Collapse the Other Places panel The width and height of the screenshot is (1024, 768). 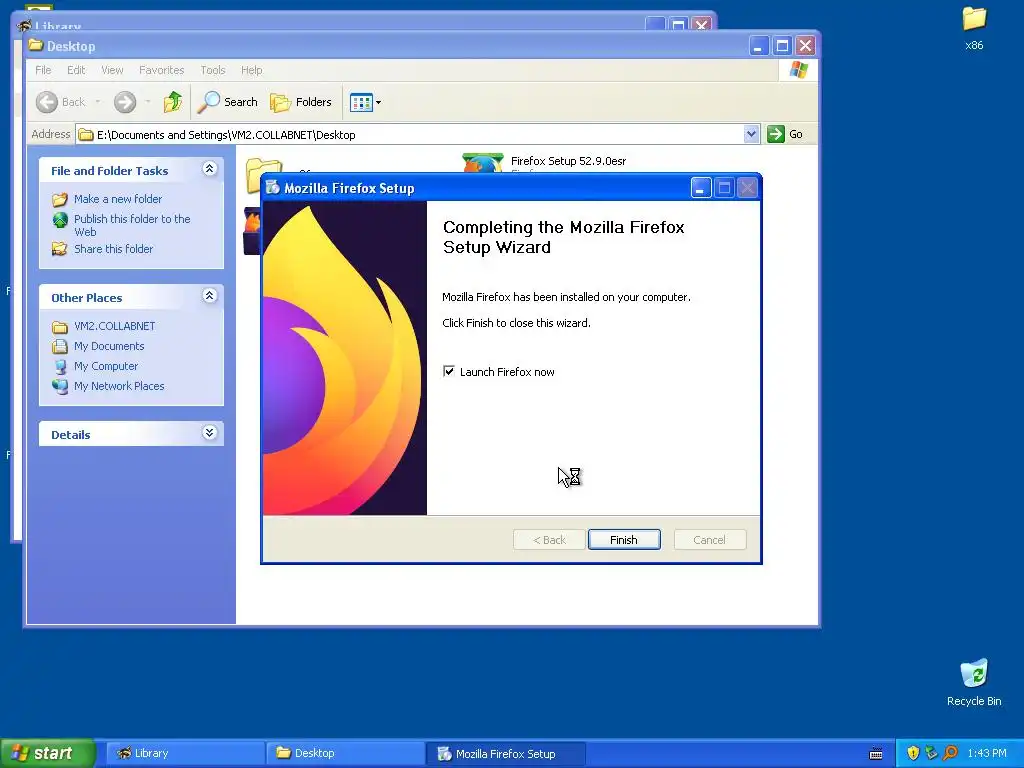[210, 296]
